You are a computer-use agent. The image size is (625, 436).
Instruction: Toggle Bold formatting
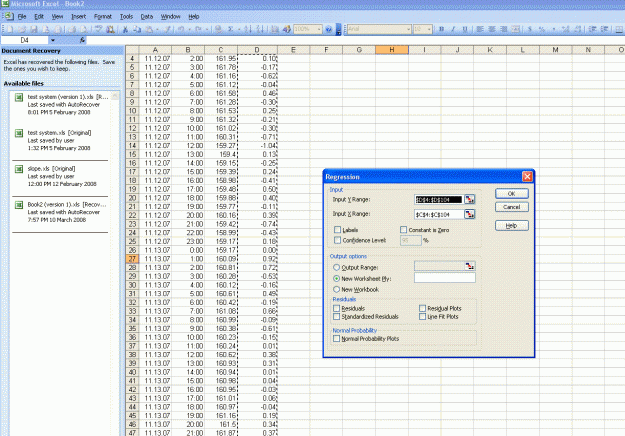tap(441, 29)
